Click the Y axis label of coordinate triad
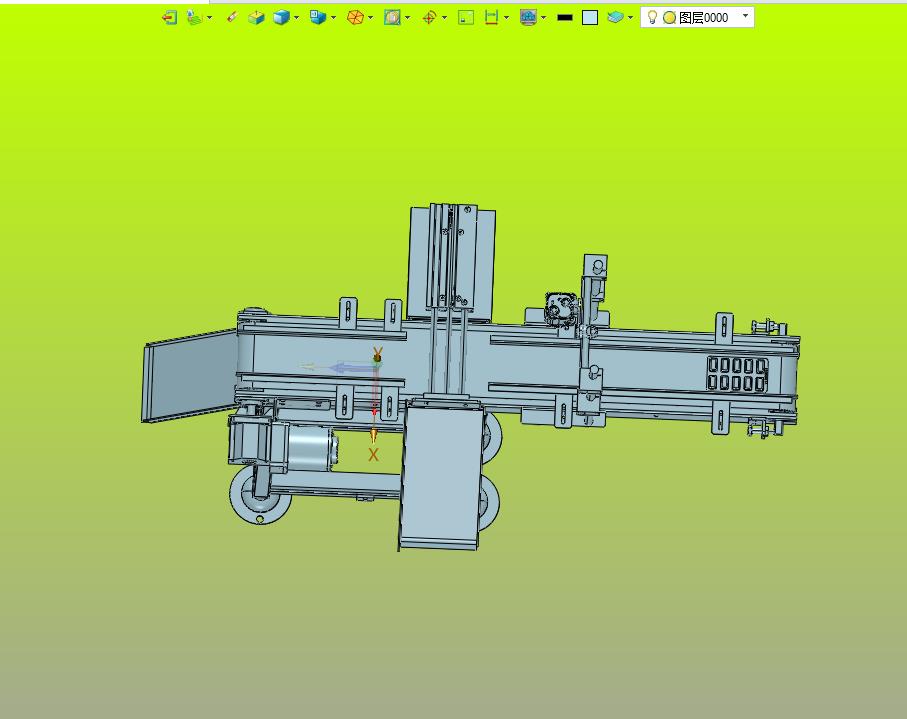 (378, 352)
